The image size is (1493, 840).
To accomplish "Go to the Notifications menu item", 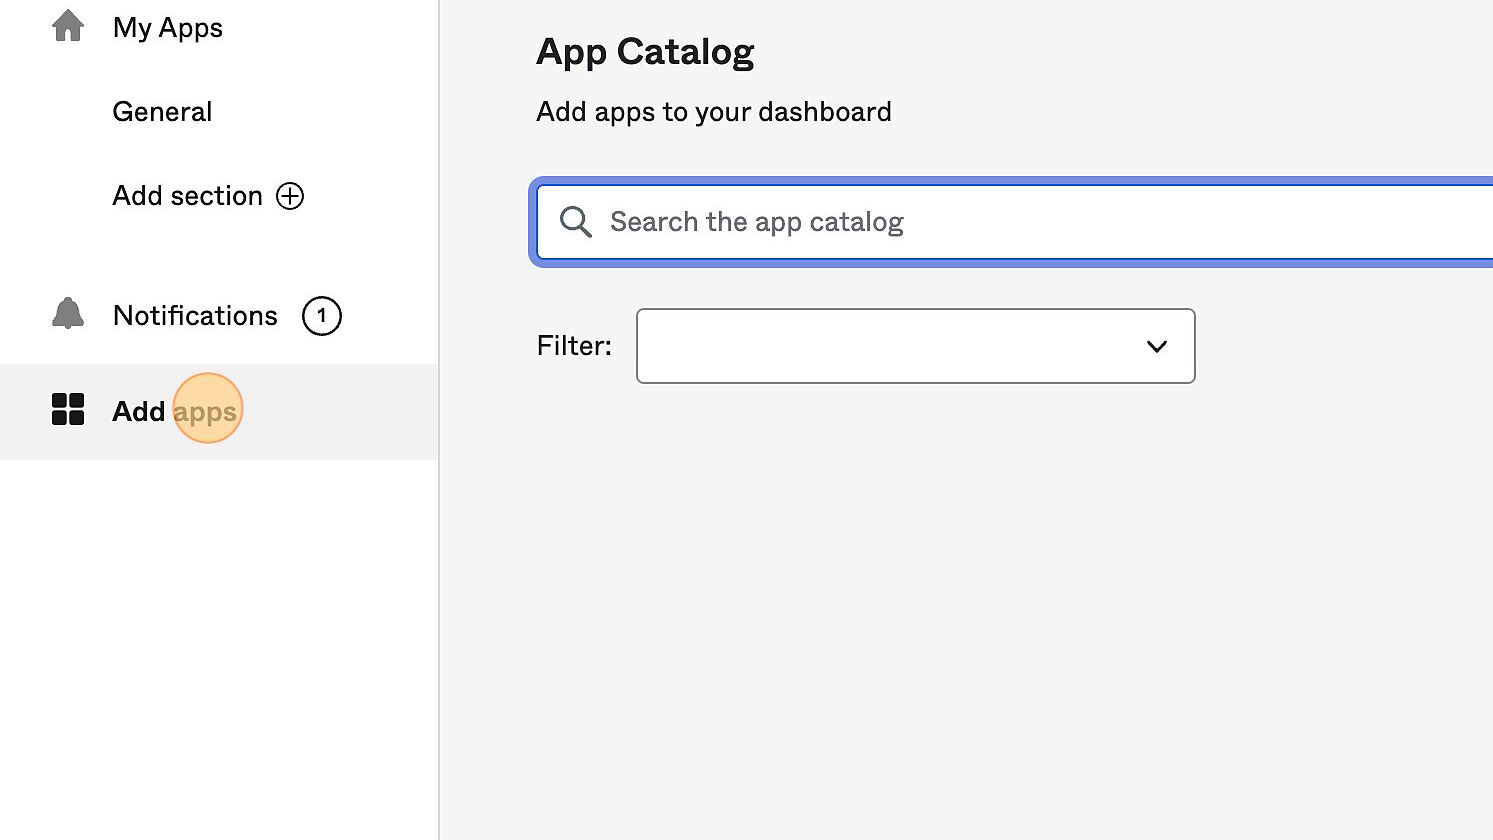I will (195, 316).
